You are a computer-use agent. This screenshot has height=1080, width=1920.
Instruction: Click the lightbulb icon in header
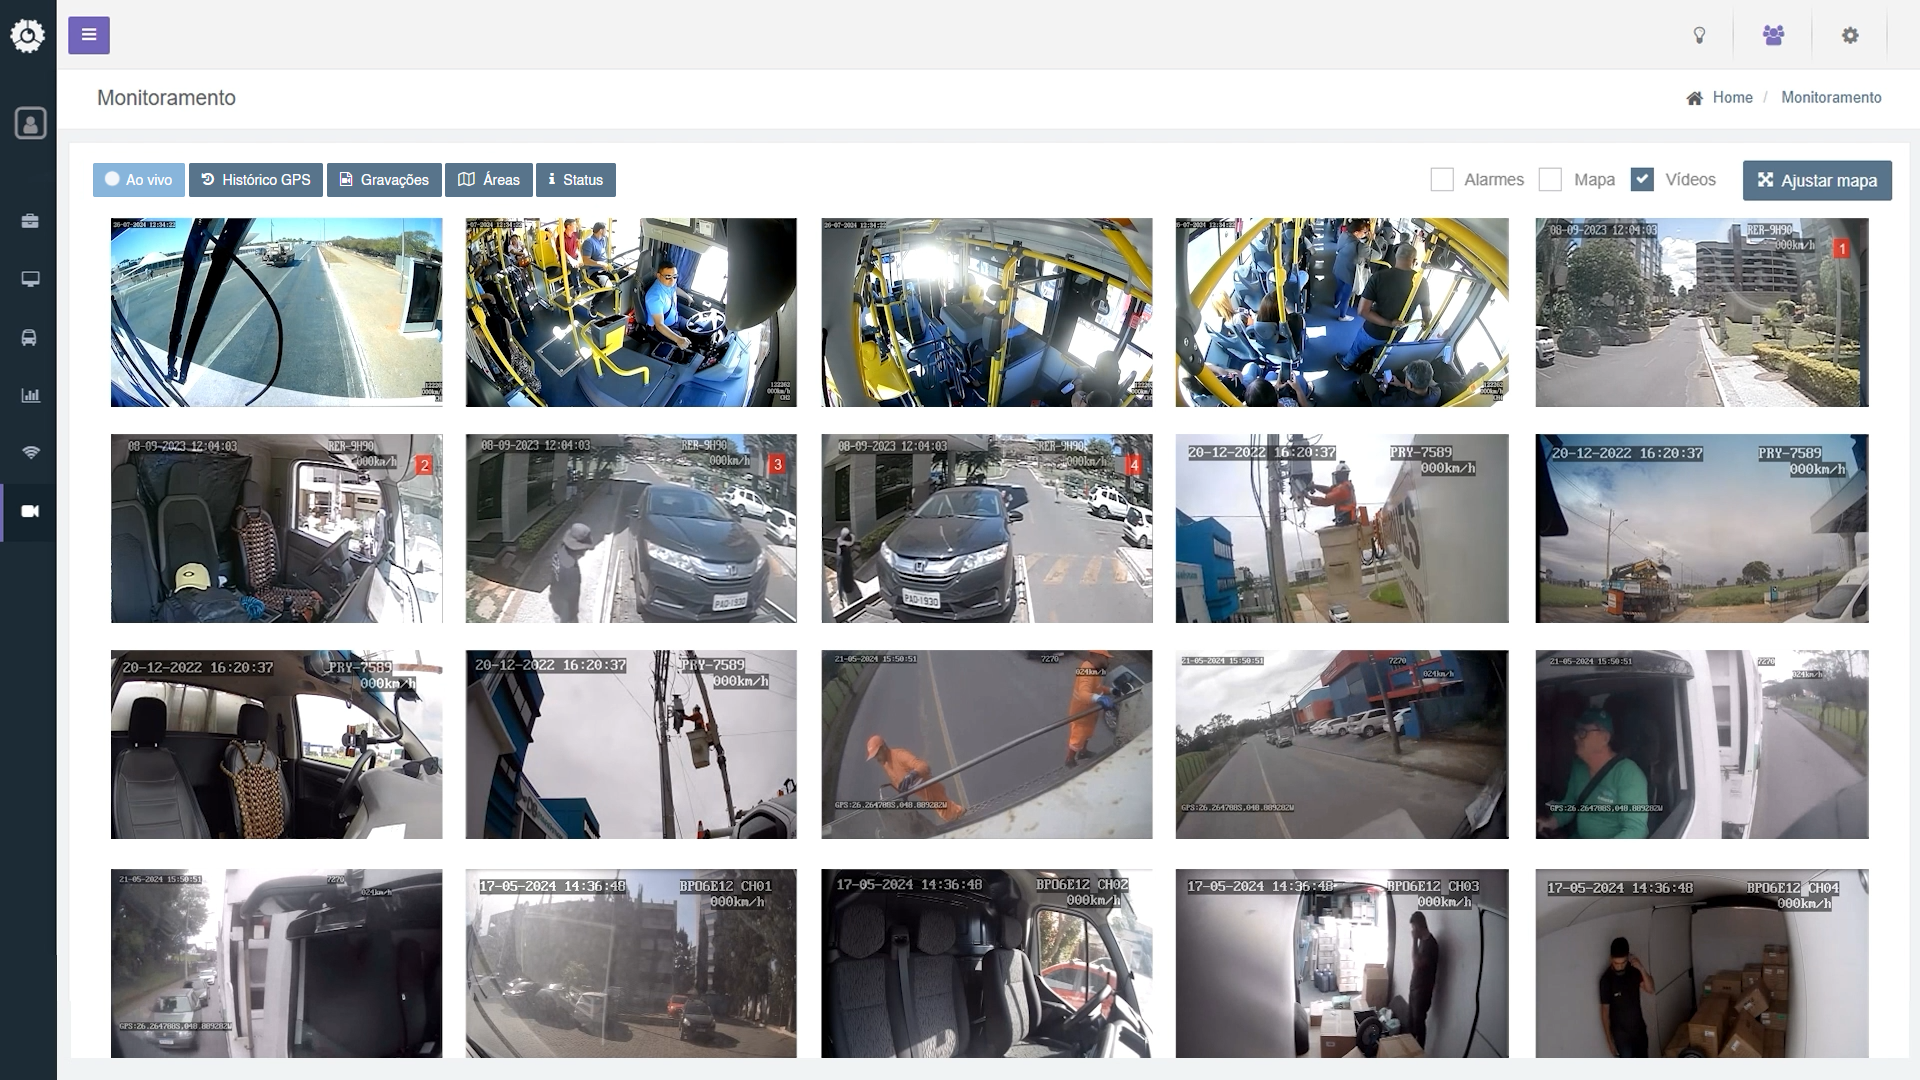(1699, 36)
